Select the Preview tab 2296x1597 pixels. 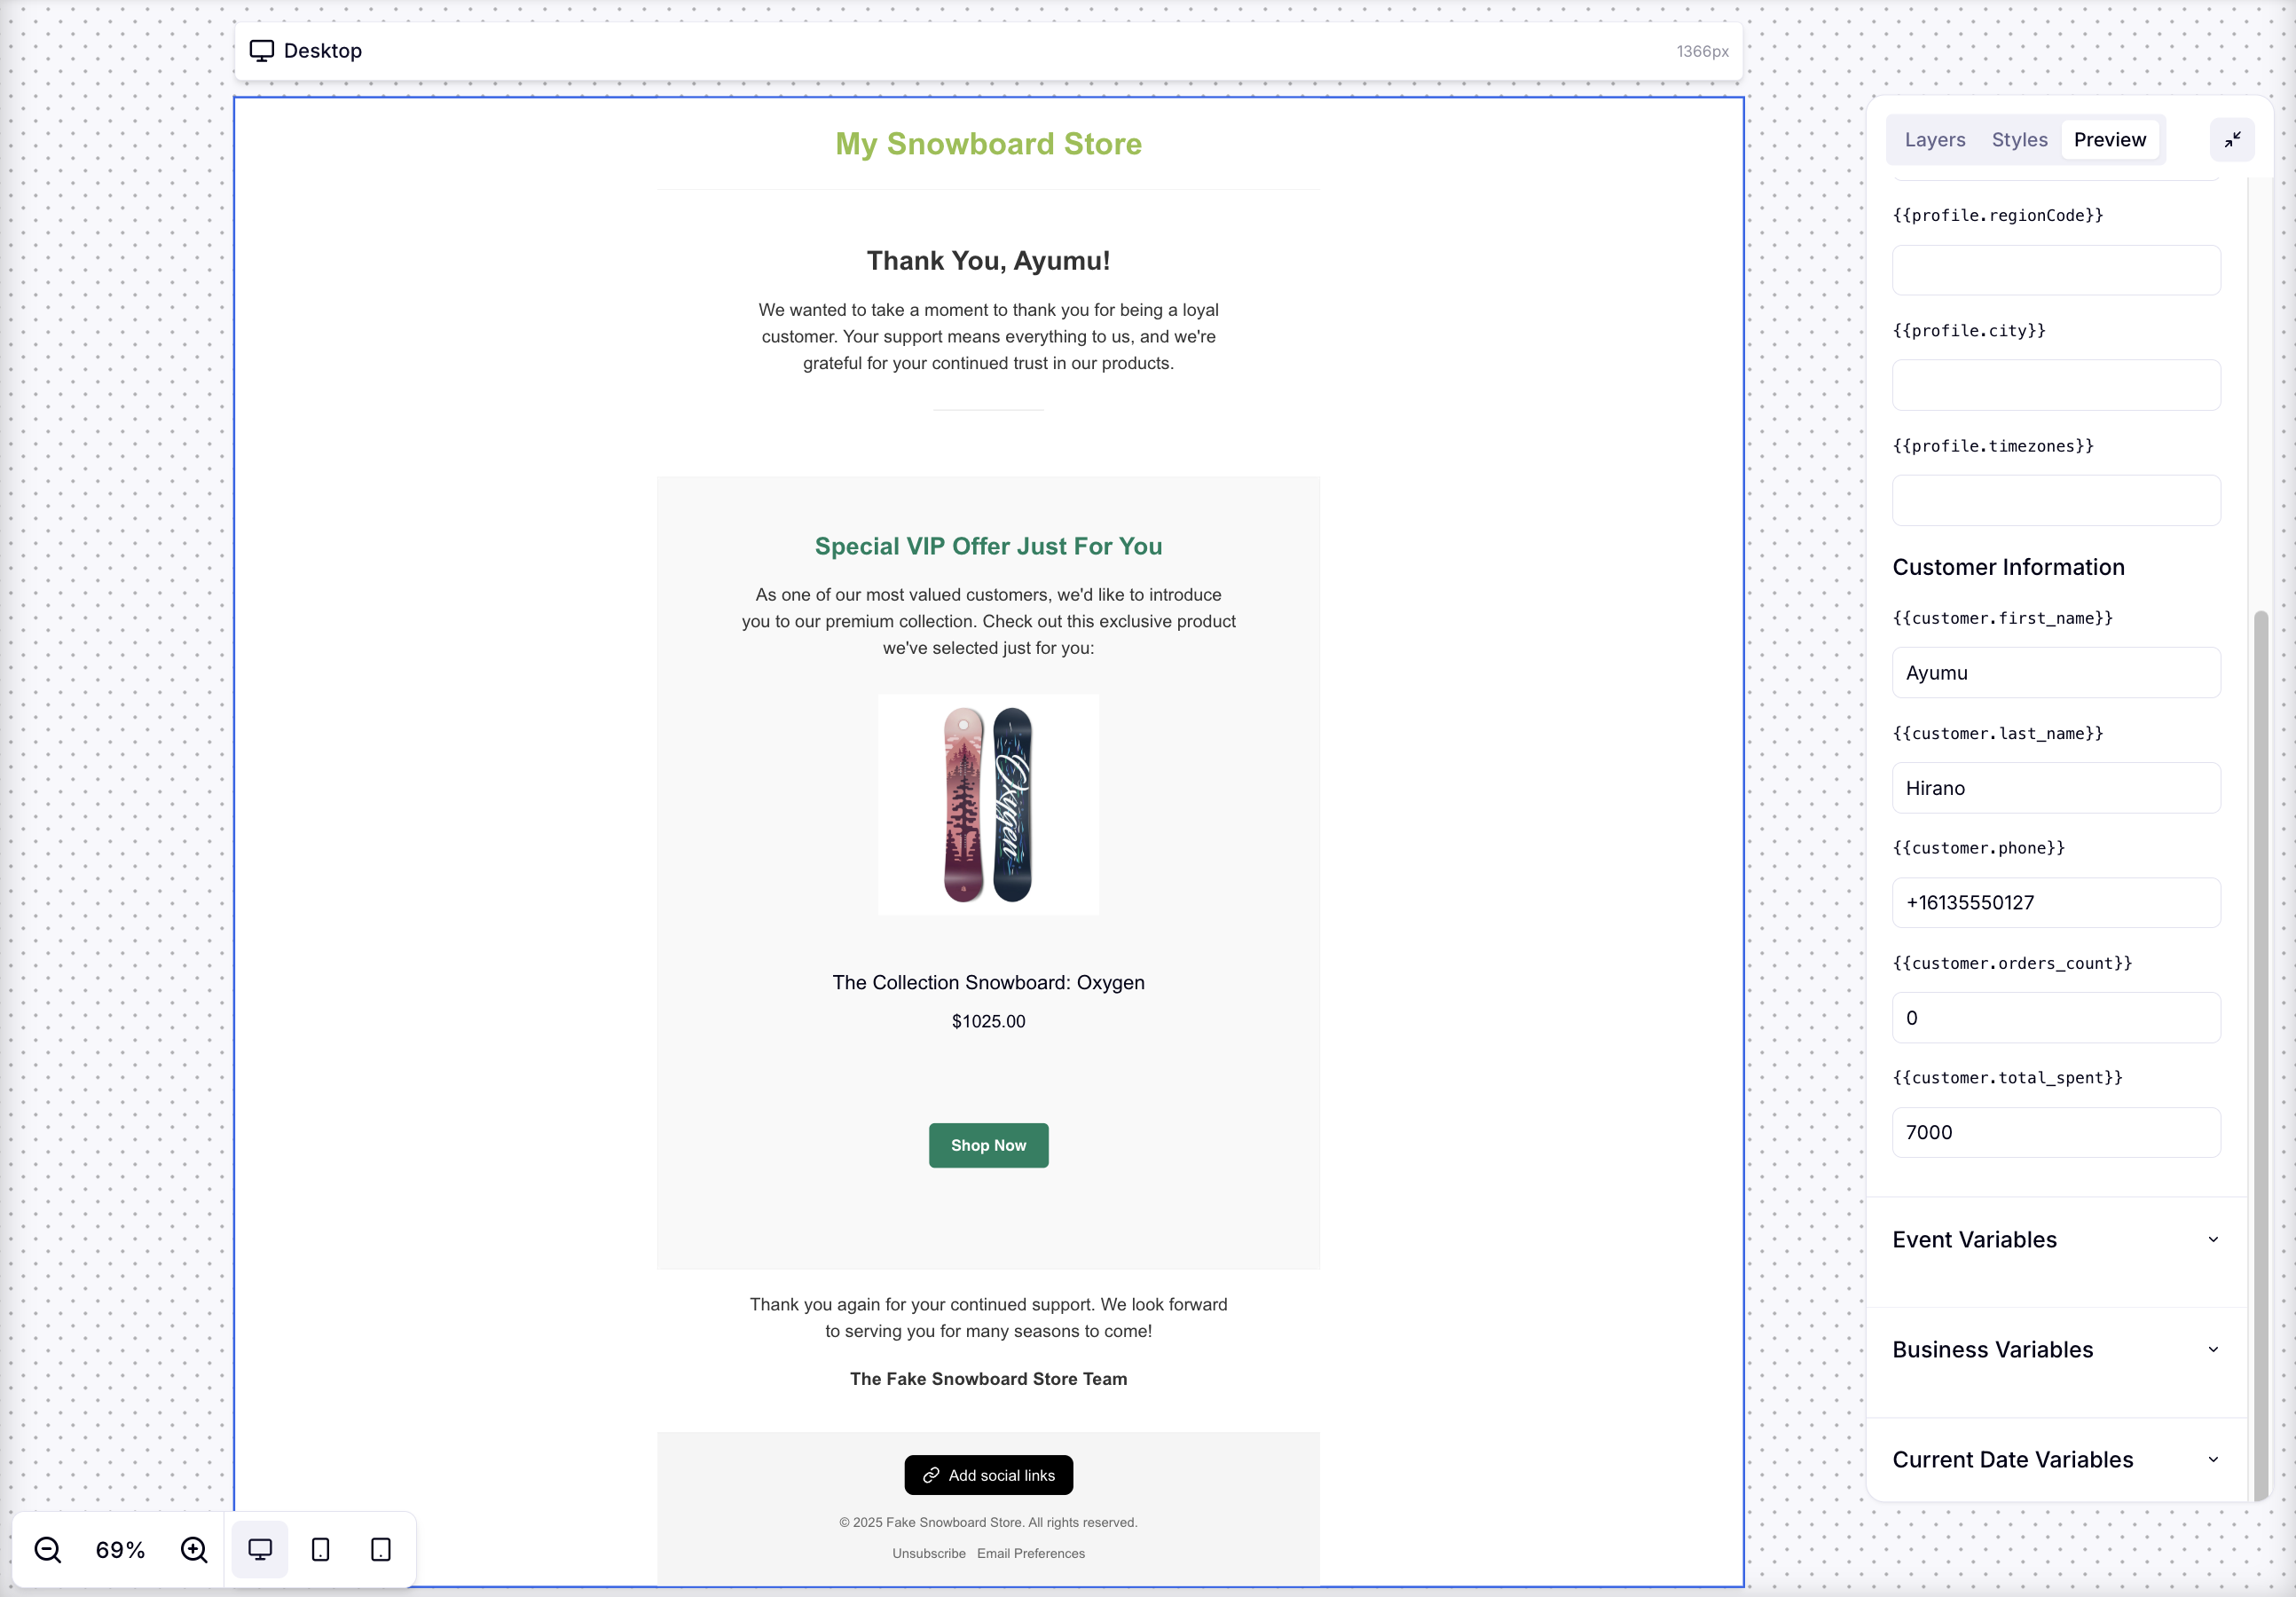pyautogui.click(x=2110, y=139)
